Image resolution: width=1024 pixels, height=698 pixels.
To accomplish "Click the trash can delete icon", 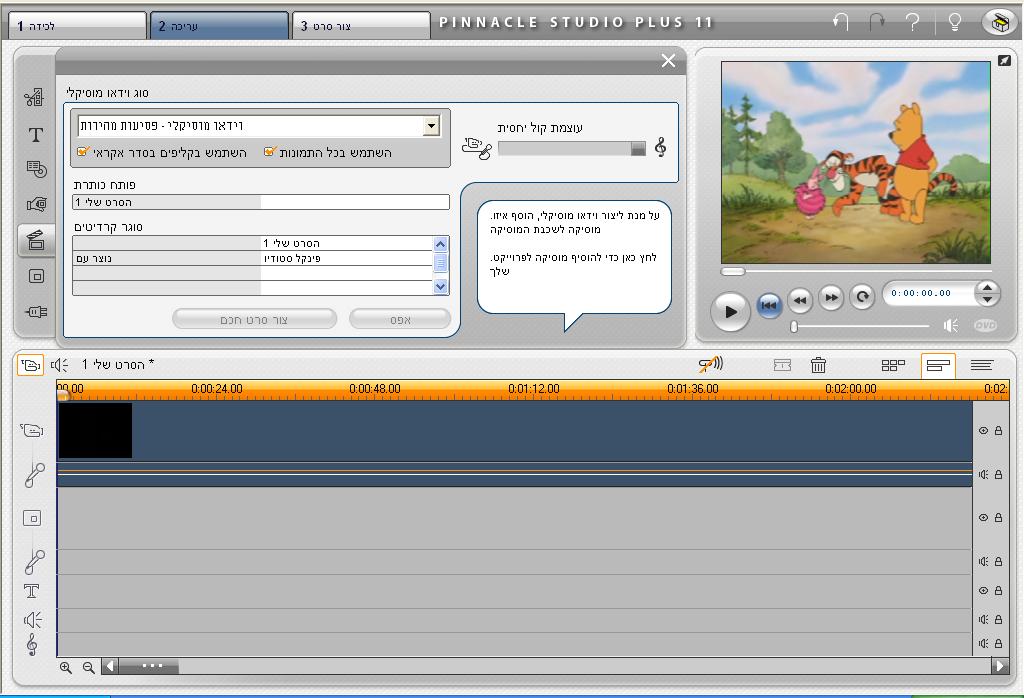I will pyautogui.click(x=818, y=365).
